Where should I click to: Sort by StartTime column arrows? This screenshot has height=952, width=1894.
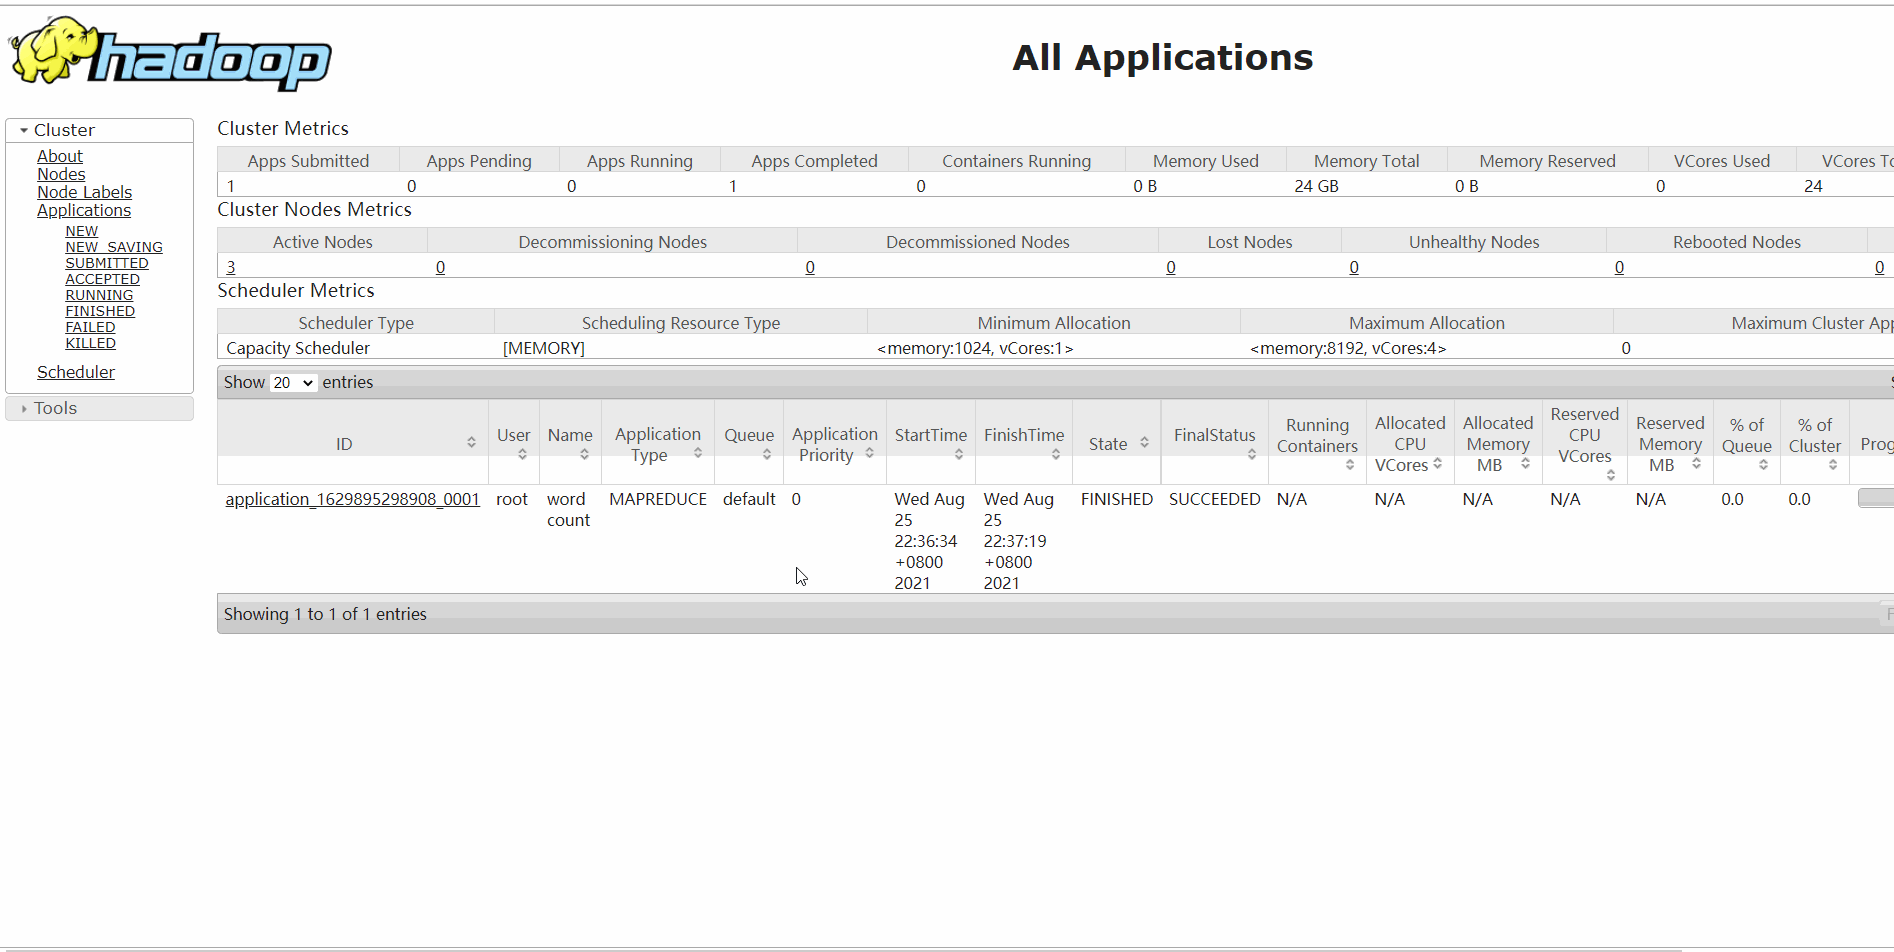(959, 454)
